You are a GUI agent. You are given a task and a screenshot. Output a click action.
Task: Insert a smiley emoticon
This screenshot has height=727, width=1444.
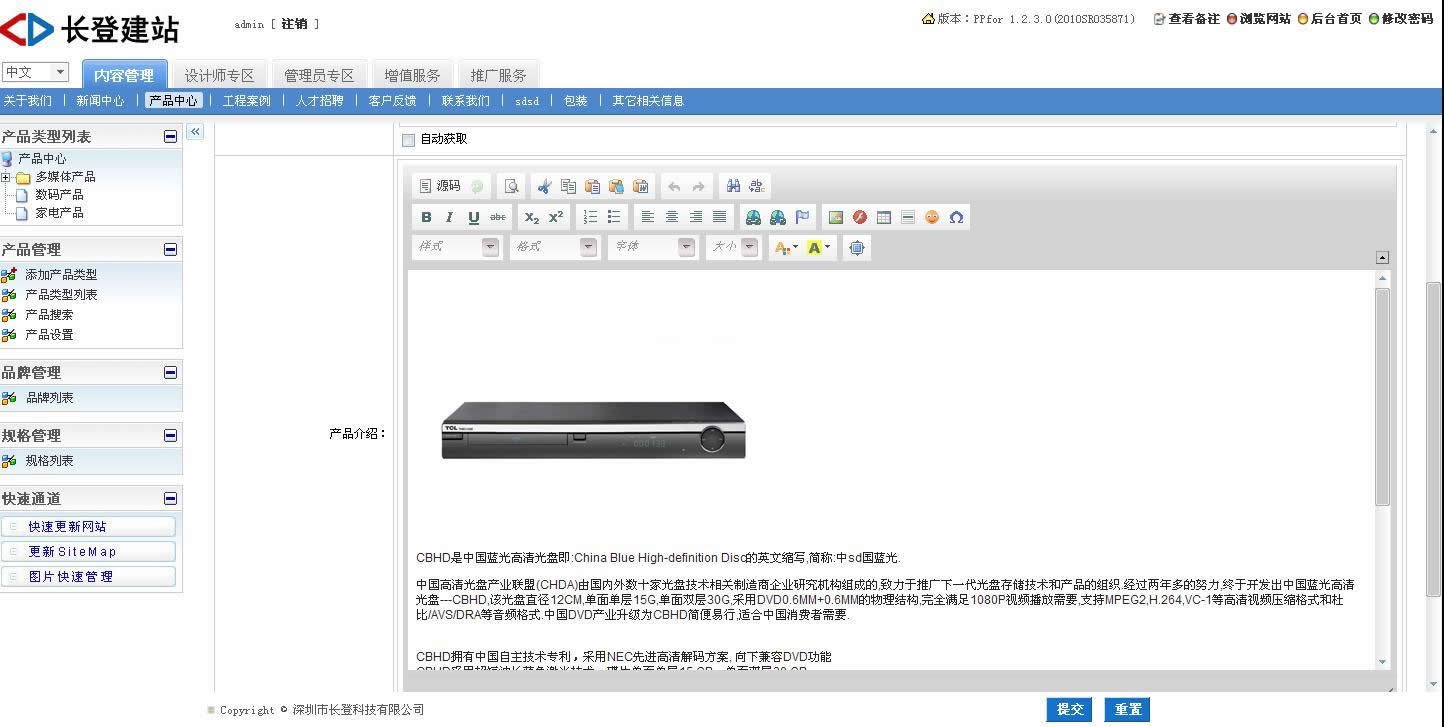pos(932,217)
